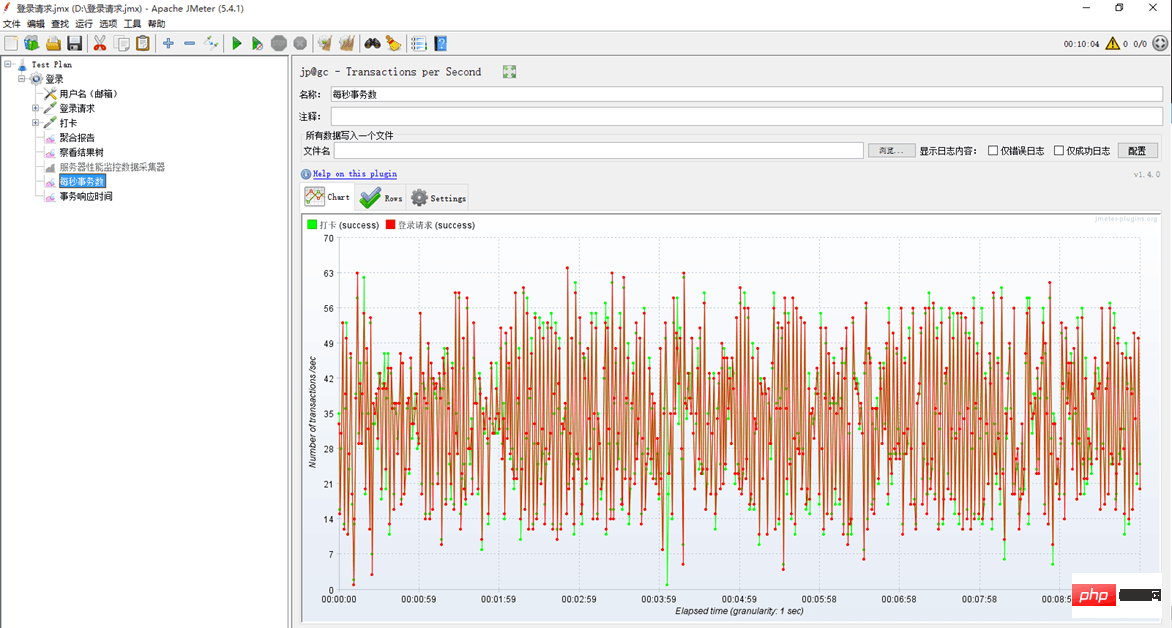Enable the 仅错误日志 checkbox
The height and width of the screenshot is (628, 1172).
point(993,151)
